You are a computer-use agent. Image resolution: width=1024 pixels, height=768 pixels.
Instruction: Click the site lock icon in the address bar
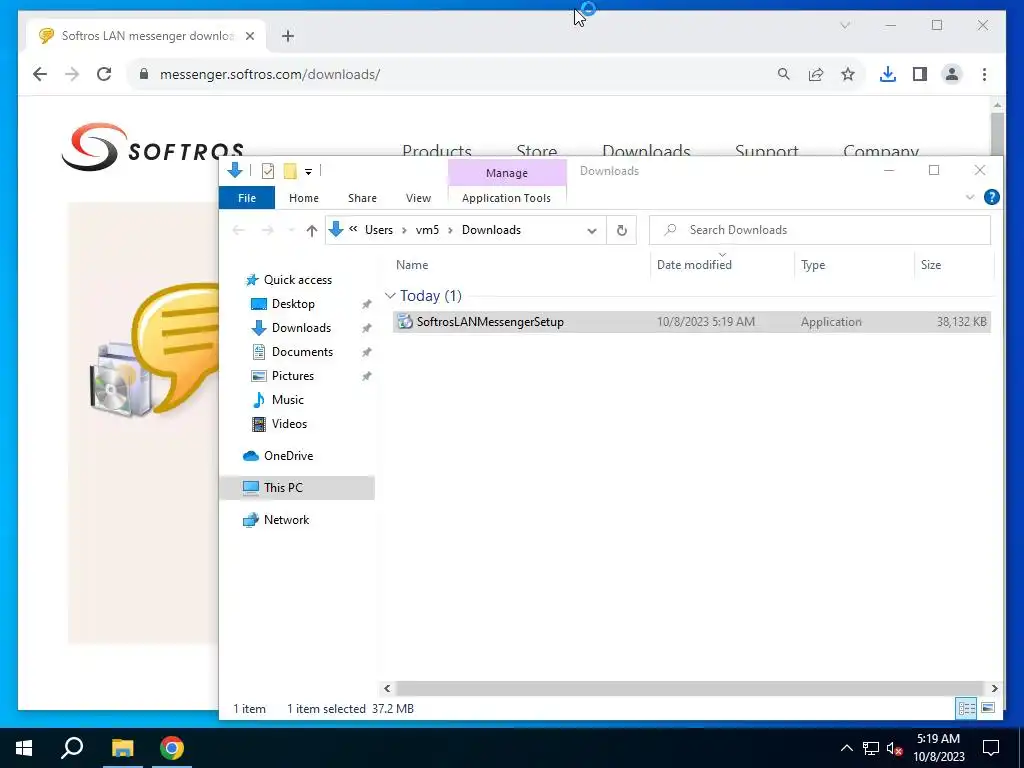[x=144, y=74]
